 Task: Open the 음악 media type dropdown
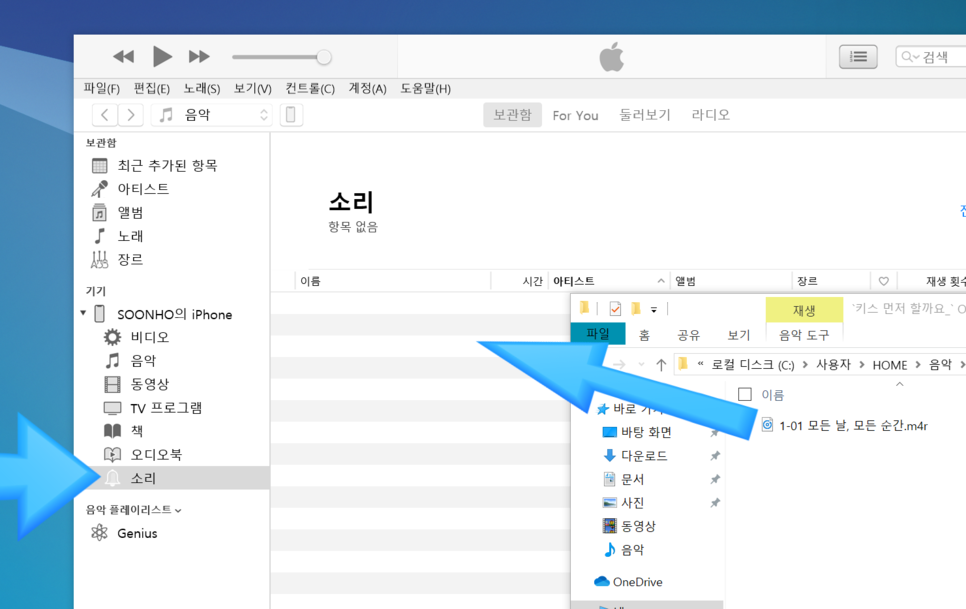213,115
